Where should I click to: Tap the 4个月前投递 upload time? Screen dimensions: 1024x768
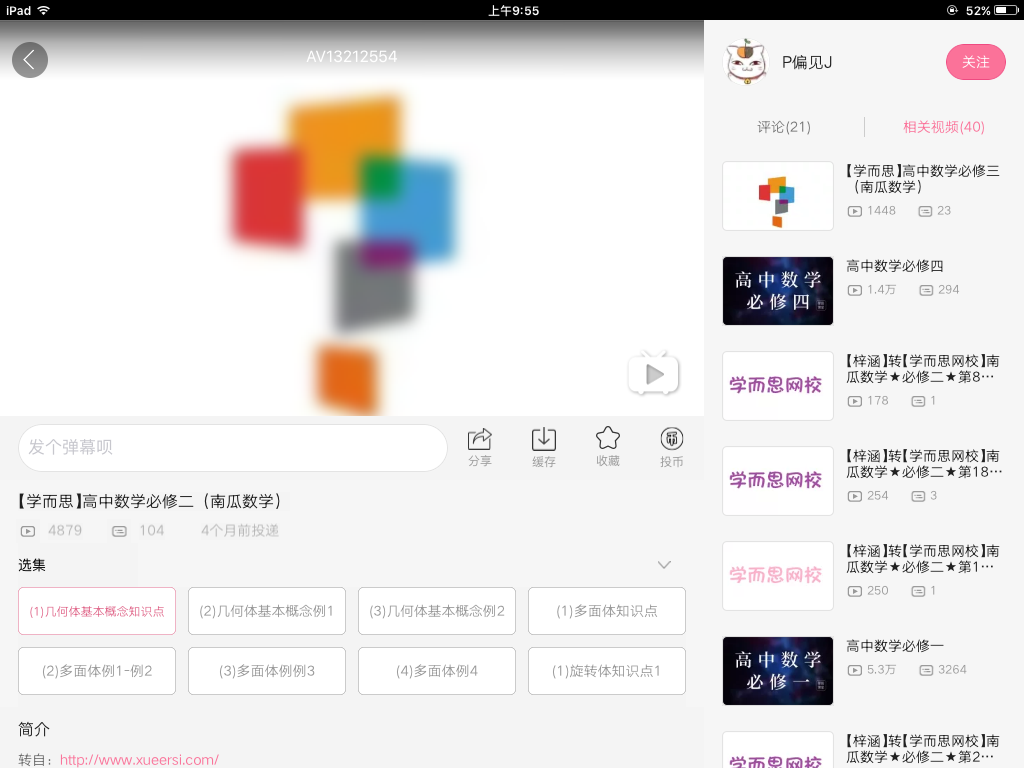(x=240, y=530)
